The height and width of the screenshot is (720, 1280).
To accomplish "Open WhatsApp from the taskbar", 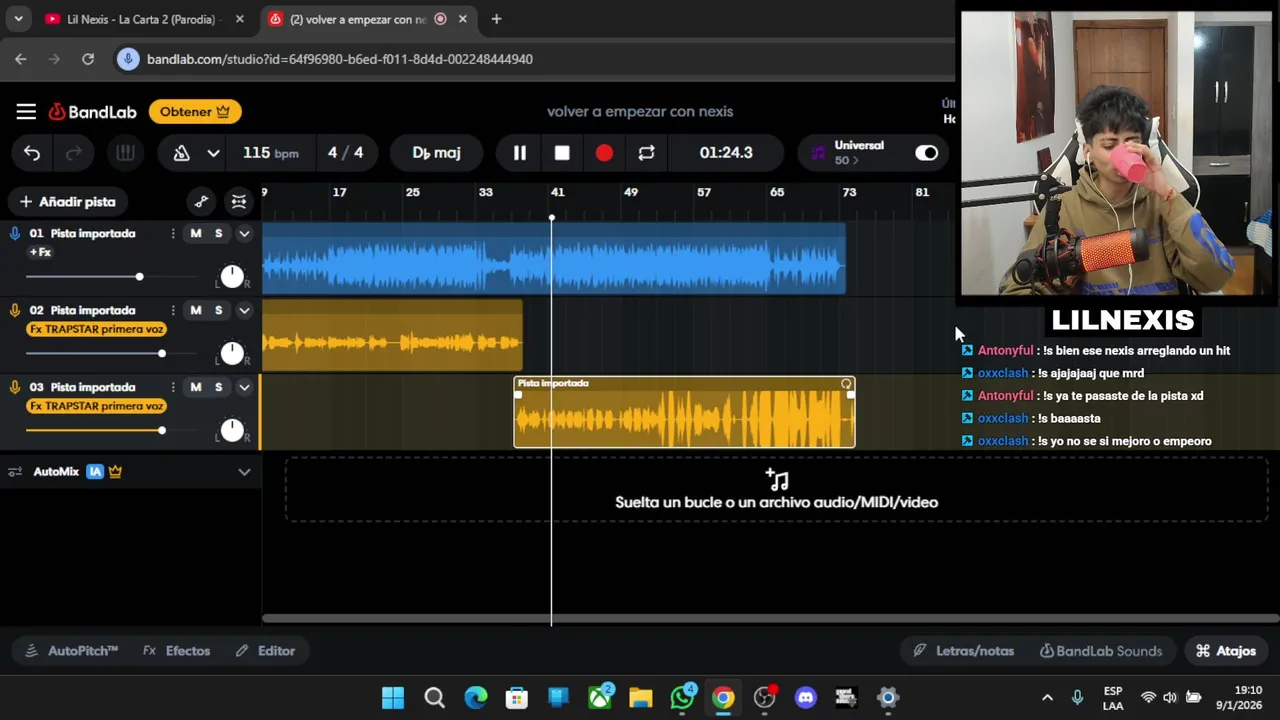I will click(x=683, y=698).
